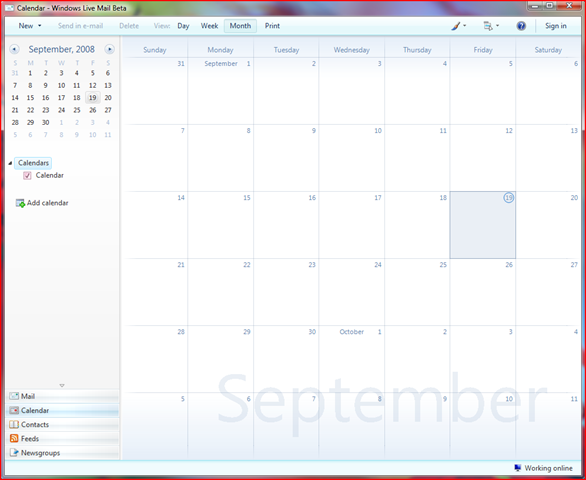Switch to Day view
This screenshot has height=480, width=586.
(183, 26)
